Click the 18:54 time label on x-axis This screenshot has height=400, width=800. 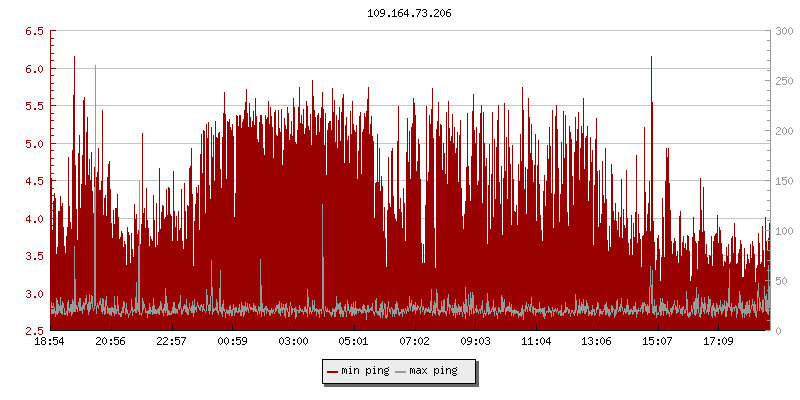tap(50, 342)
